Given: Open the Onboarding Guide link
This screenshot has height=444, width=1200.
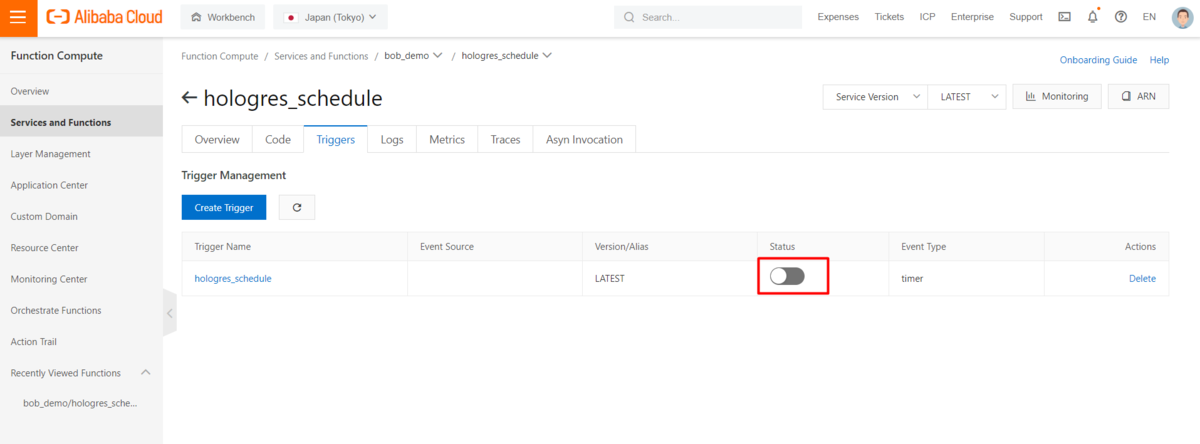Looking at the screenshot, I should 1098,60.
